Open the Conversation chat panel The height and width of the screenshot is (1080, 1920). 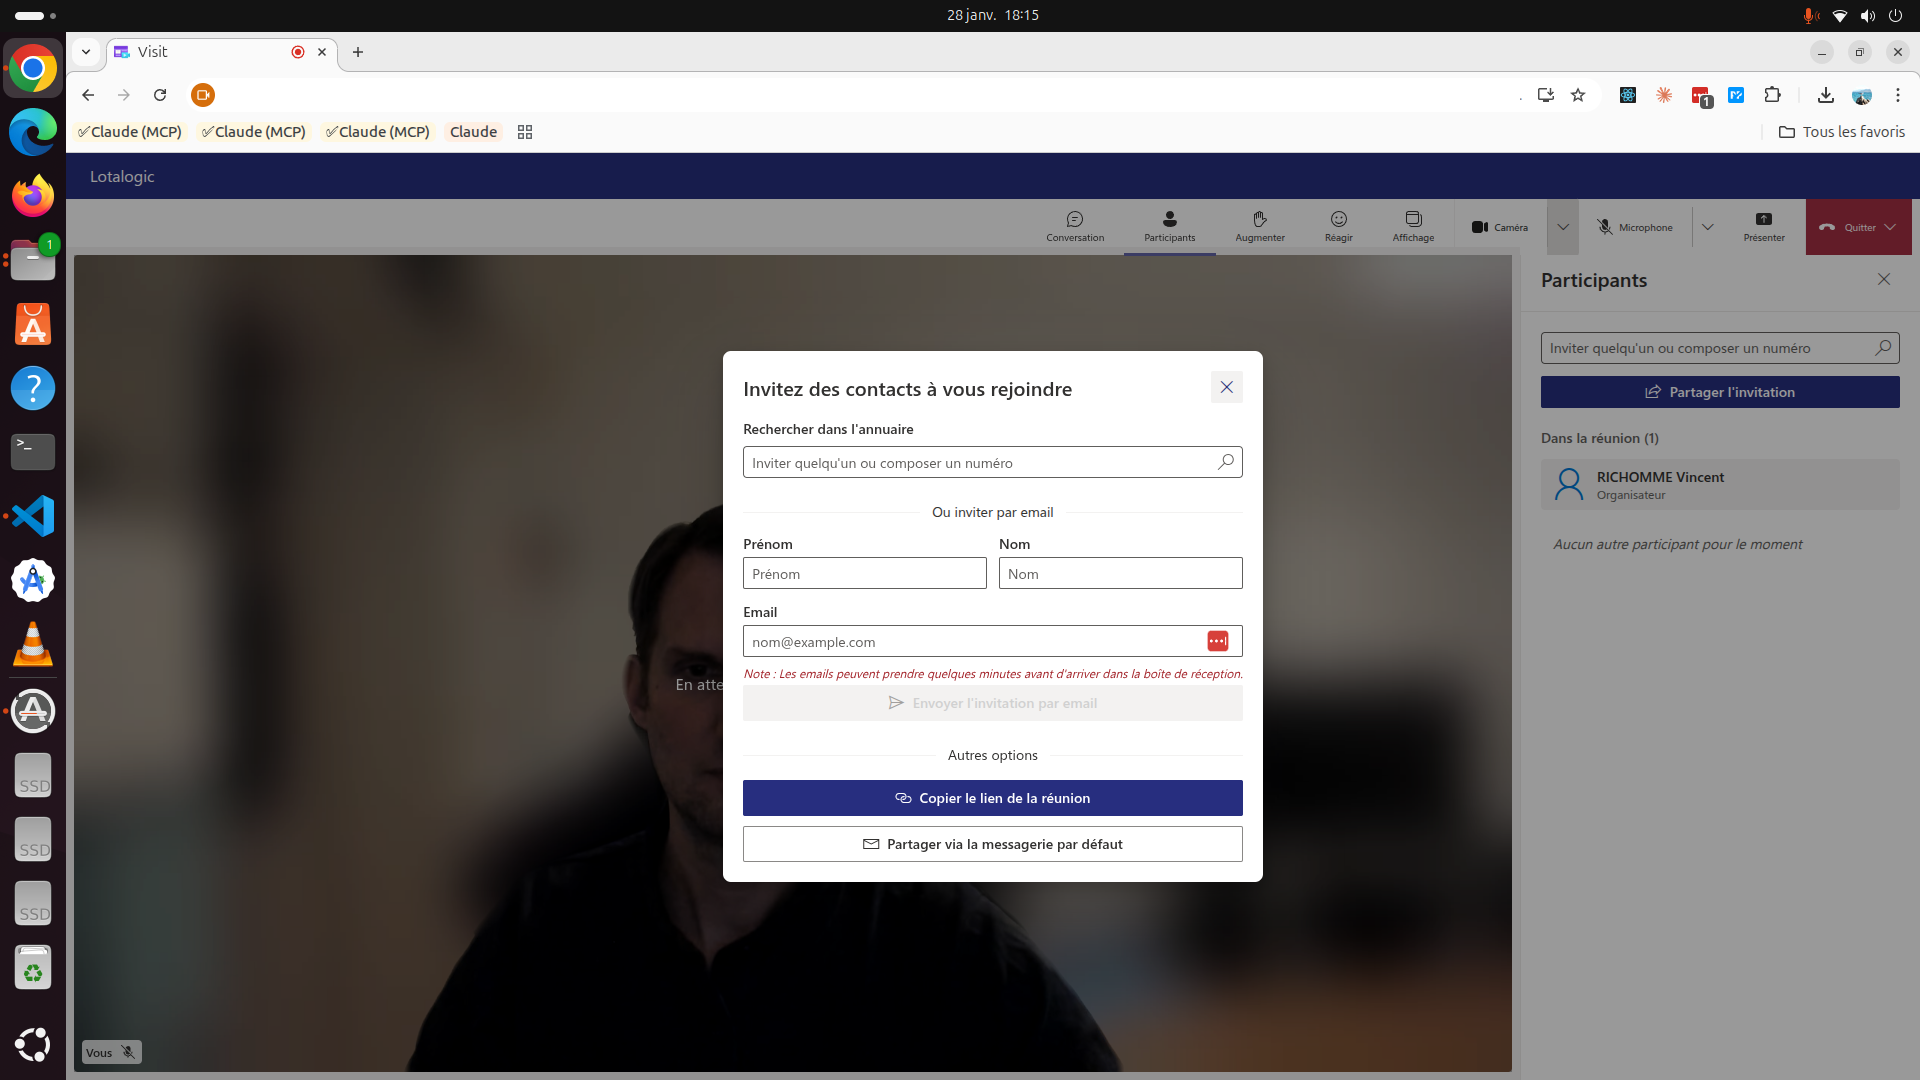(1075, 227)
